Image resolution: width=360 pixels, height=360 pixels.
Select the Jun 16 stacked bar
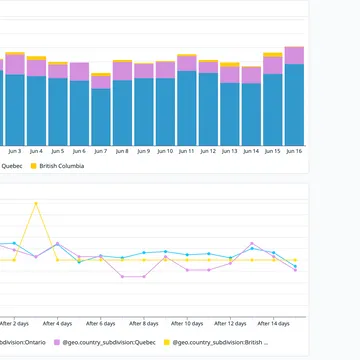[x=294, y=96]
